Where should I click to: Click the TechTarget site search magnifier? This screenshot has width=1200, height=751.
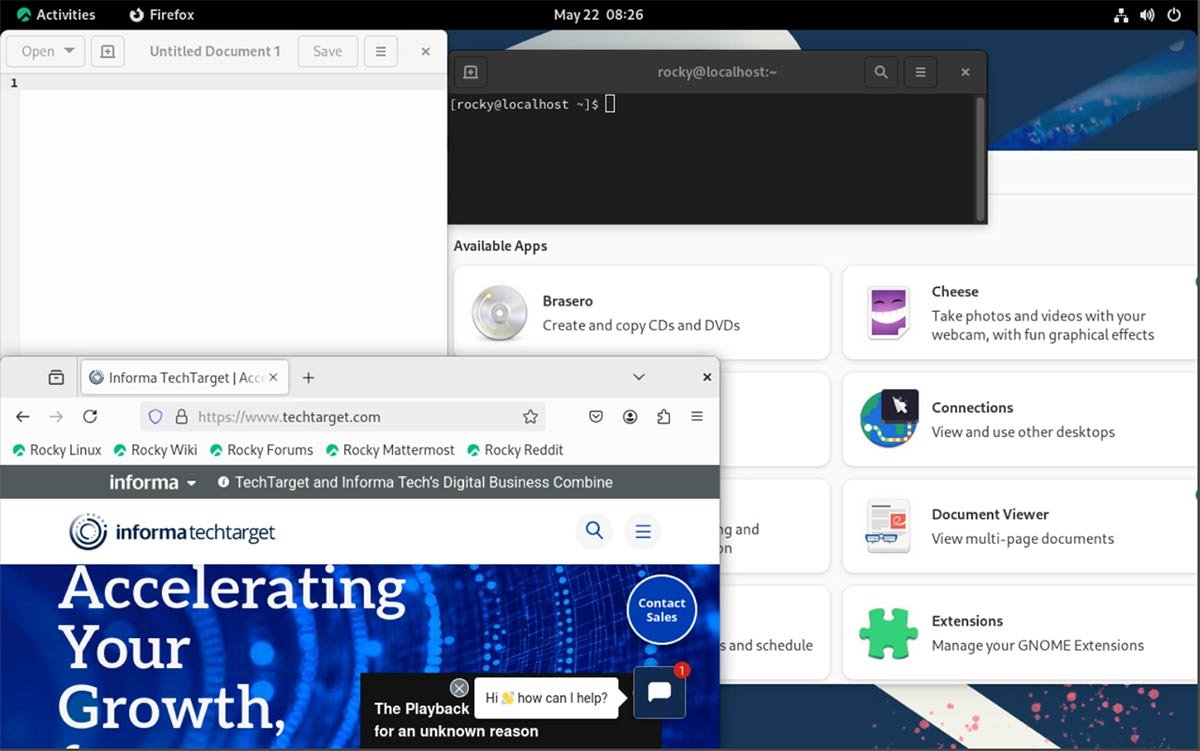594,531
